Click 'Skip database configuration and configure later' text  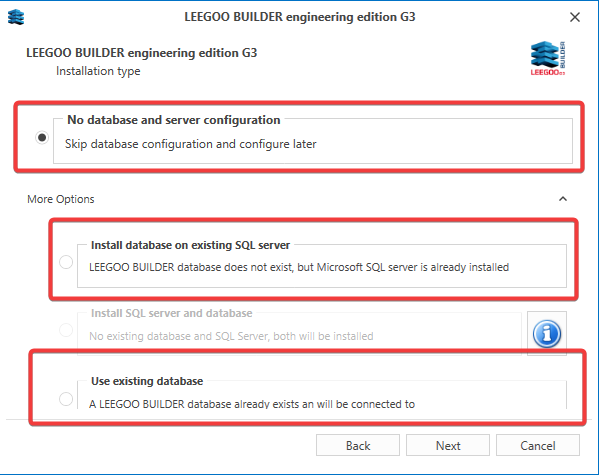(x=191, y=144)
